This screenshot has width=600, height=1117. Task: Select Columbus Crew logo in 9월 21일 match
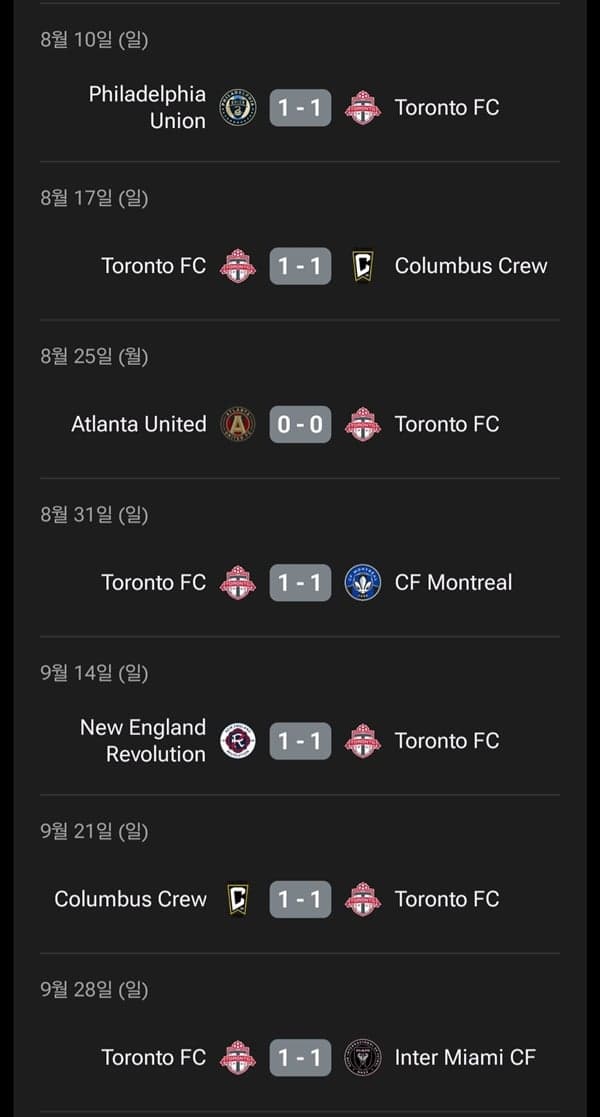237,899
